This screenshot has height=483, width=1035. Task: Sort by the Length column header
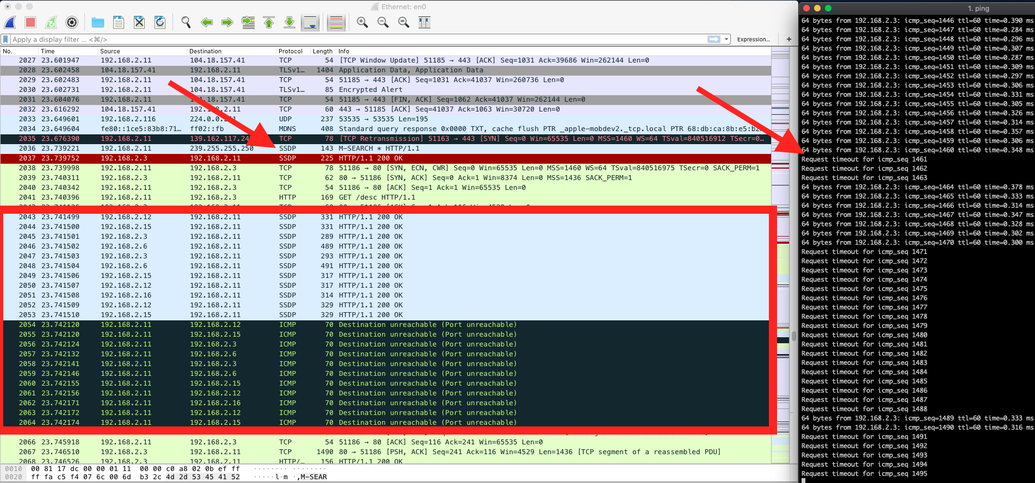coord(323,51)
